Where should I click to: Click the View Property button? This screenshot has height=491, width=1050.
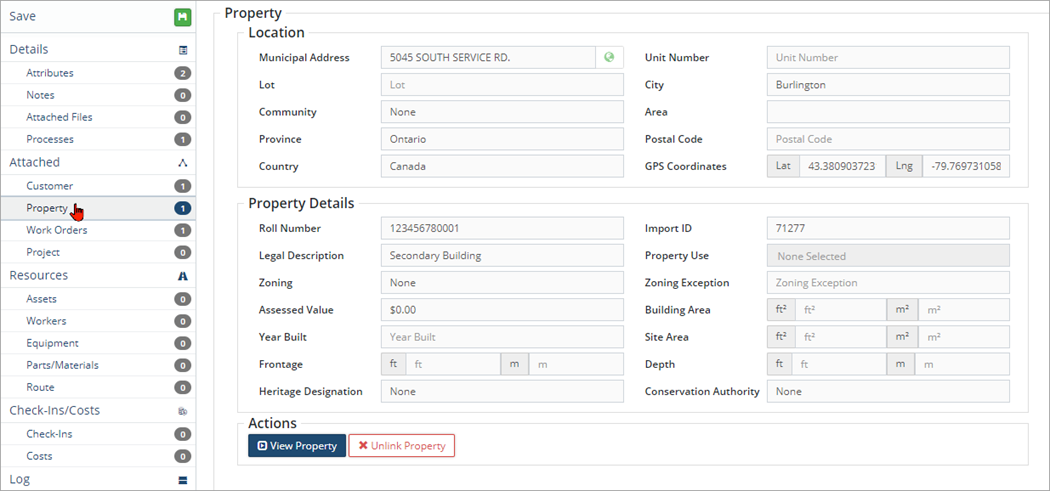pos(297,445)
